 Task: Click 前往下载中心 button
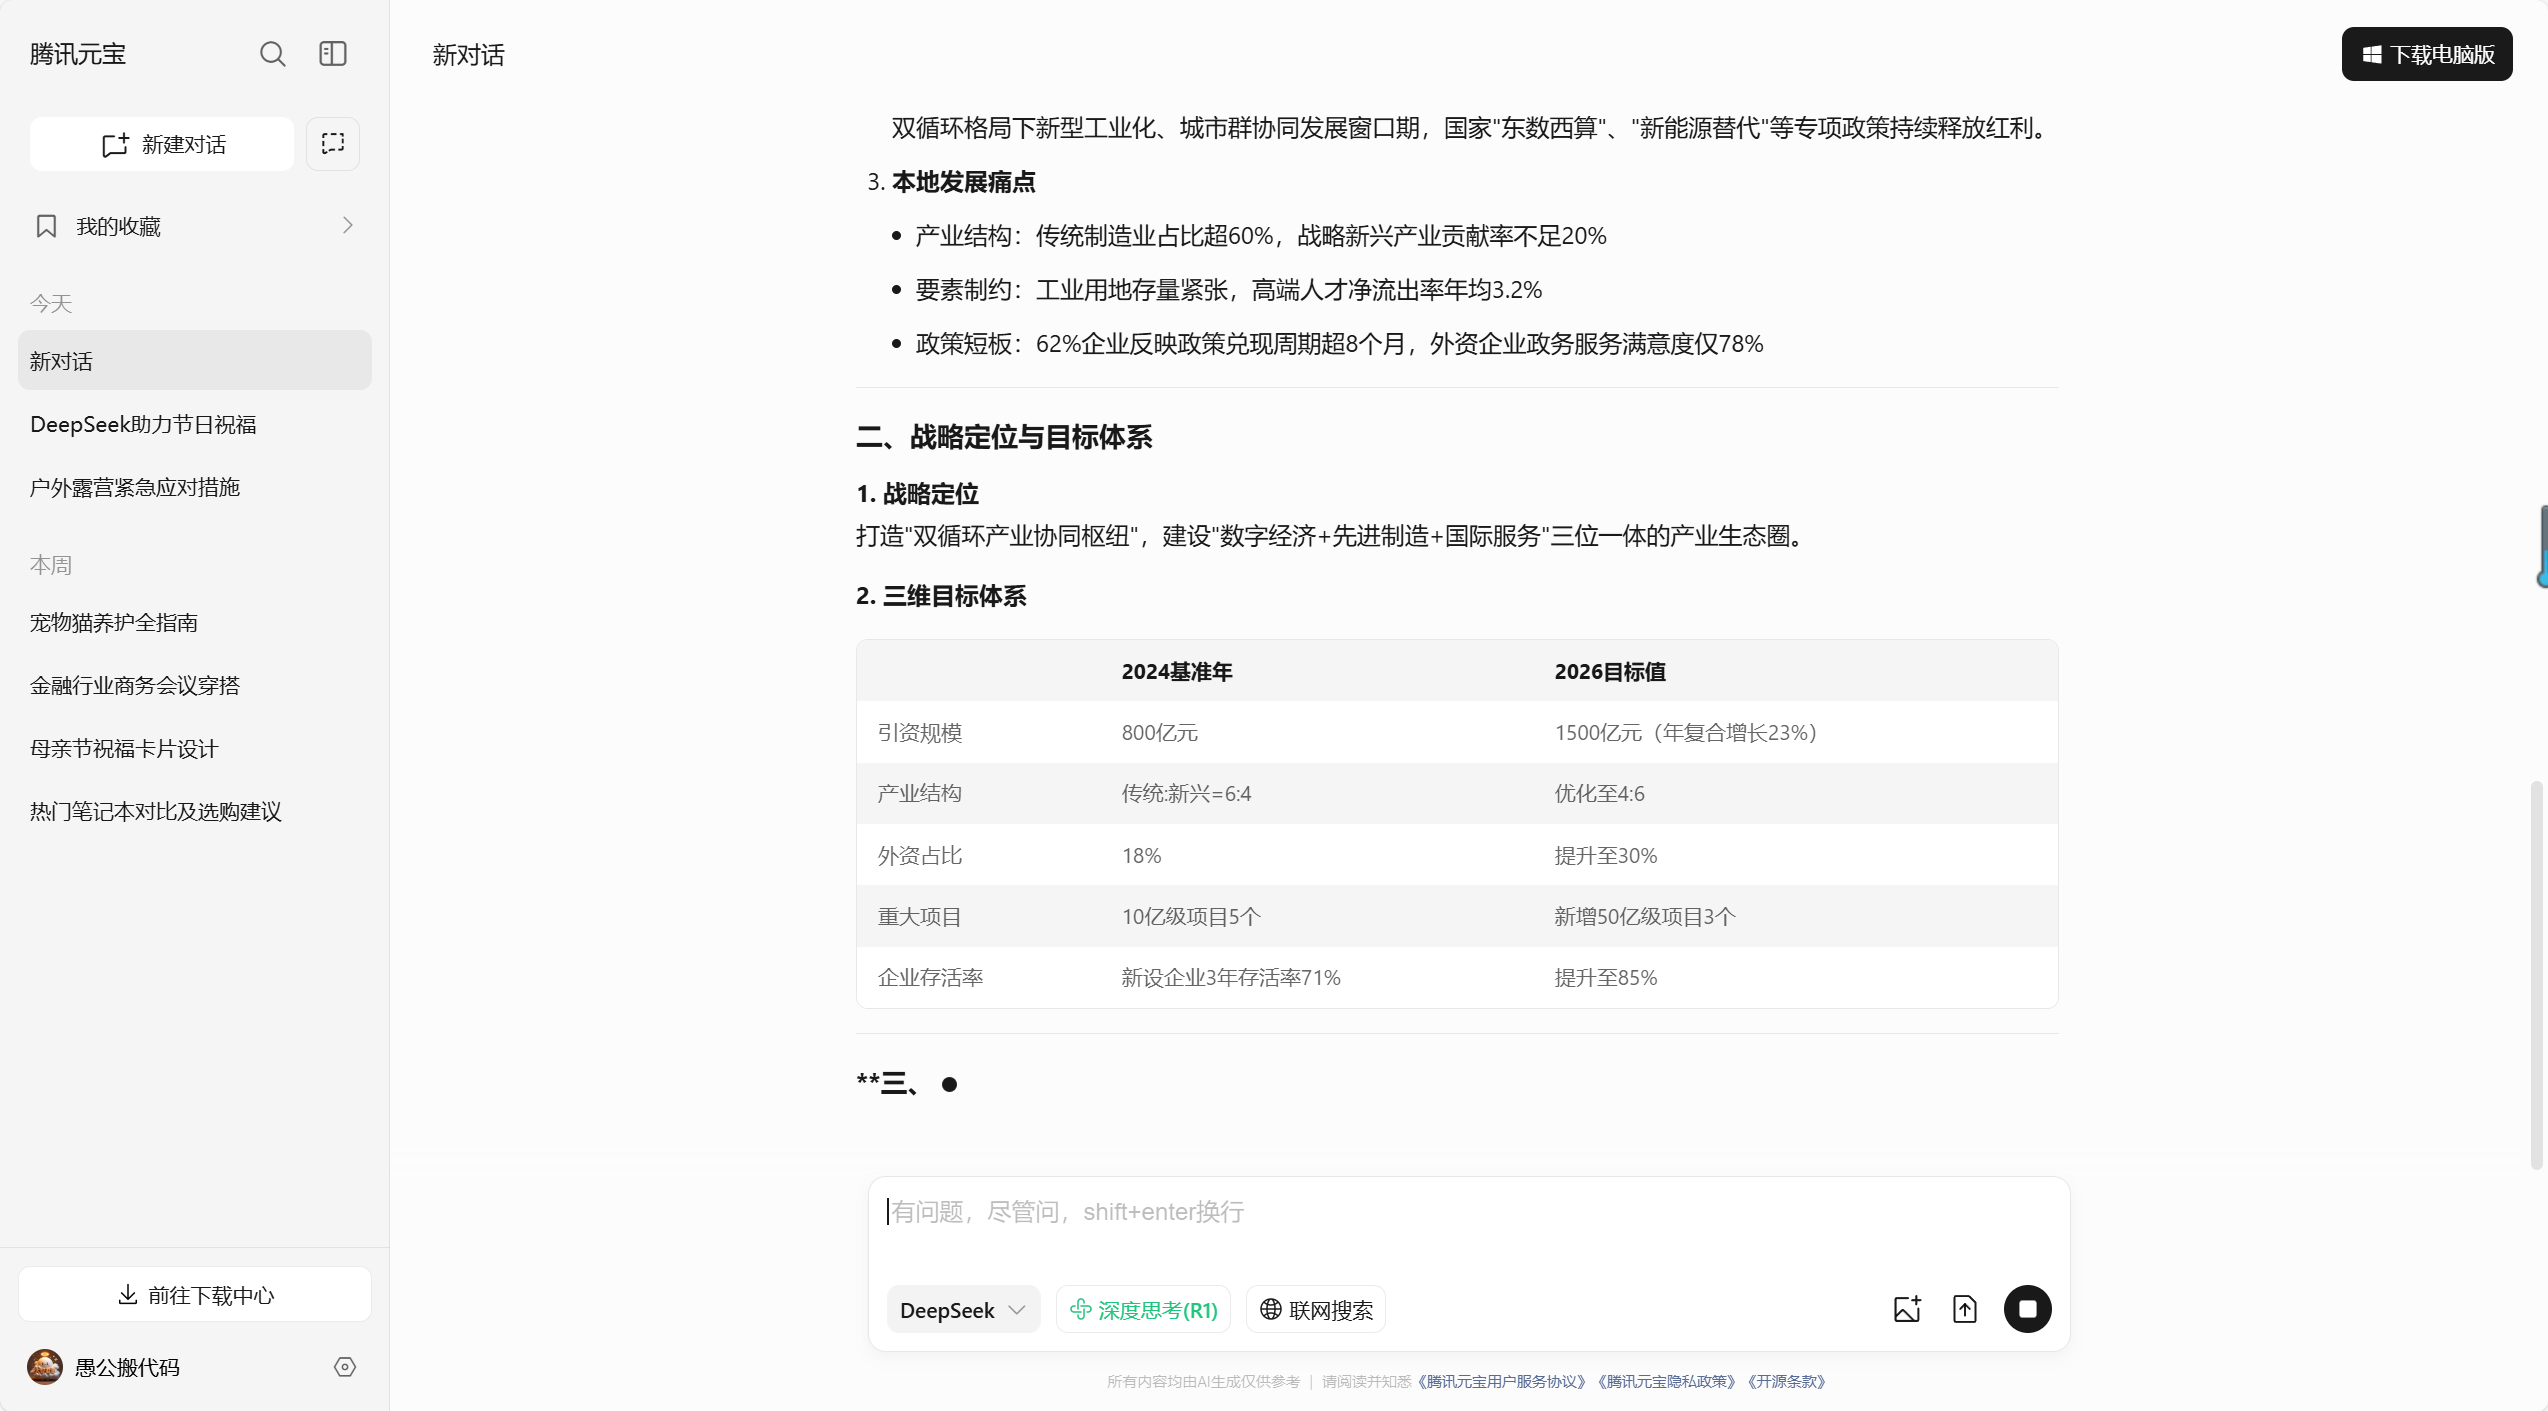195,1295
